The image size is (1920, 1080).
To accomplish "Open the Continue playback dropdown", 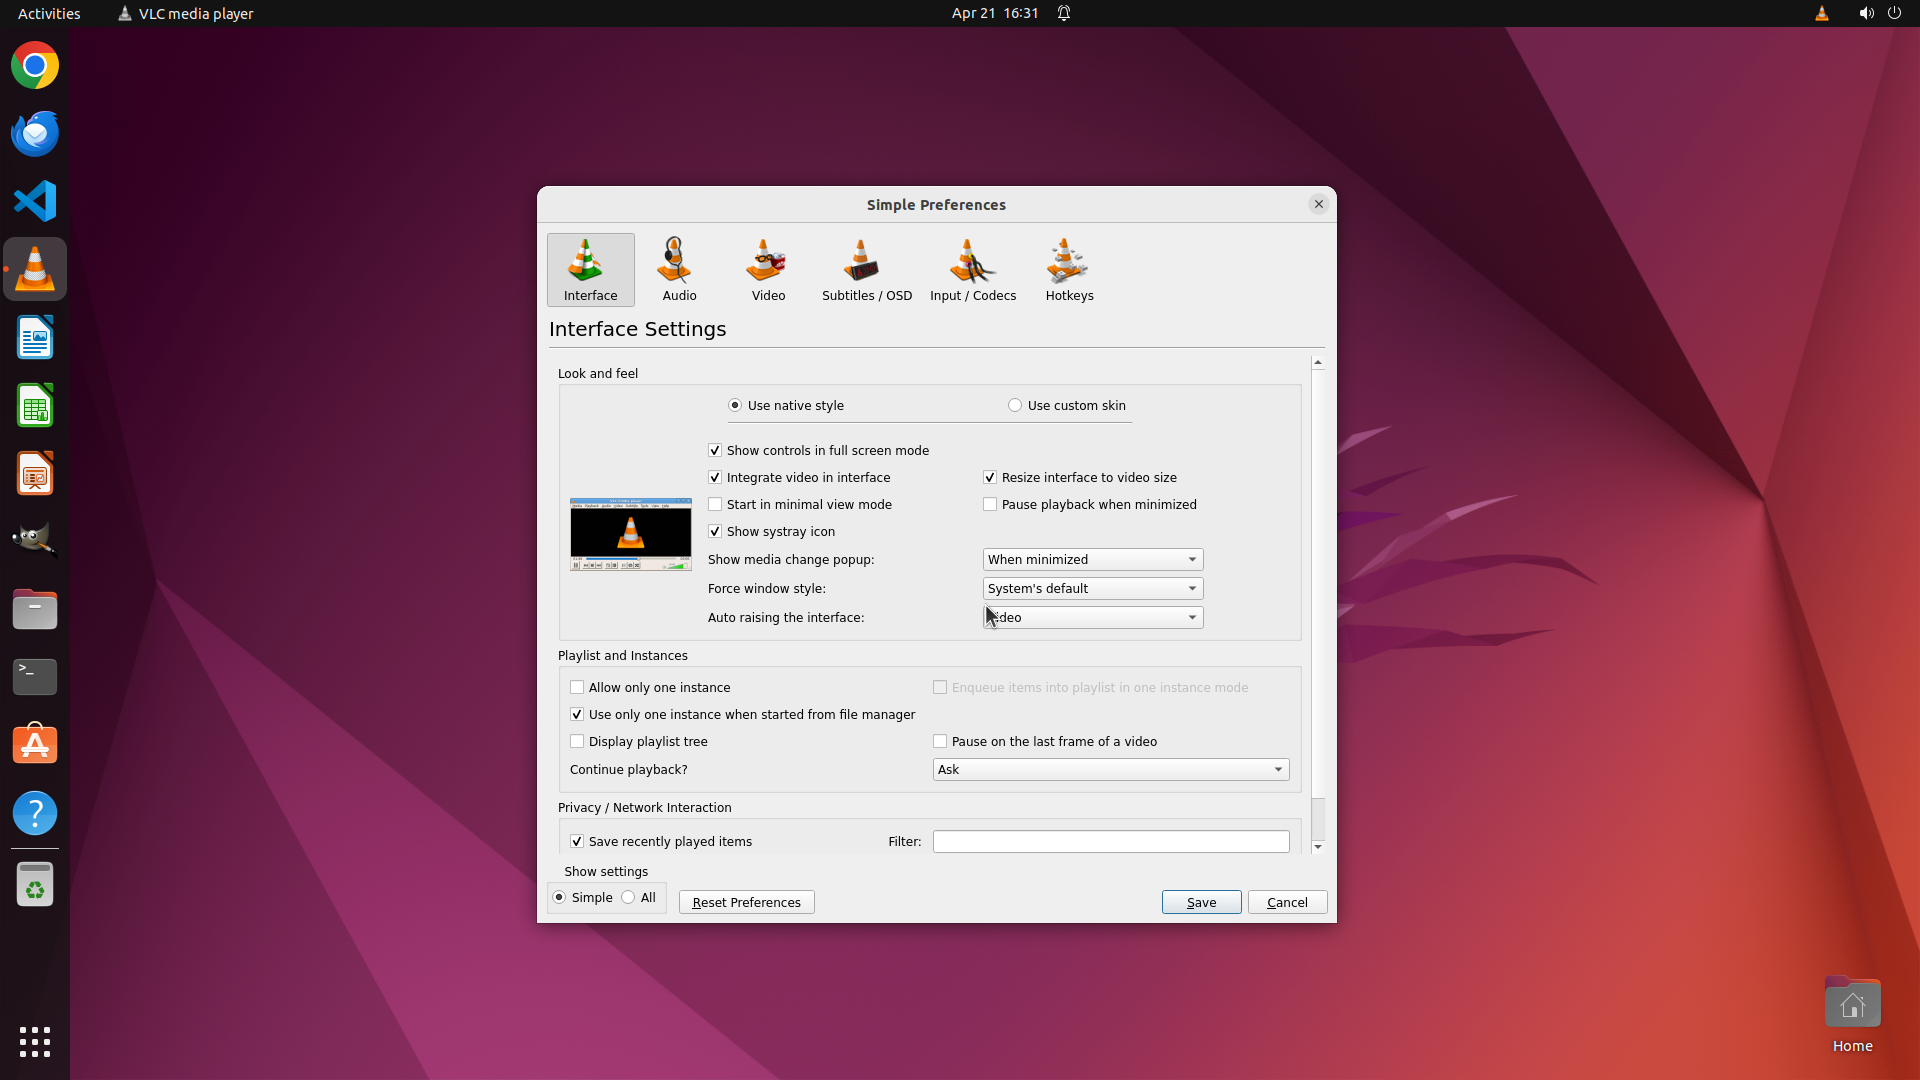I will [1110, 770].
